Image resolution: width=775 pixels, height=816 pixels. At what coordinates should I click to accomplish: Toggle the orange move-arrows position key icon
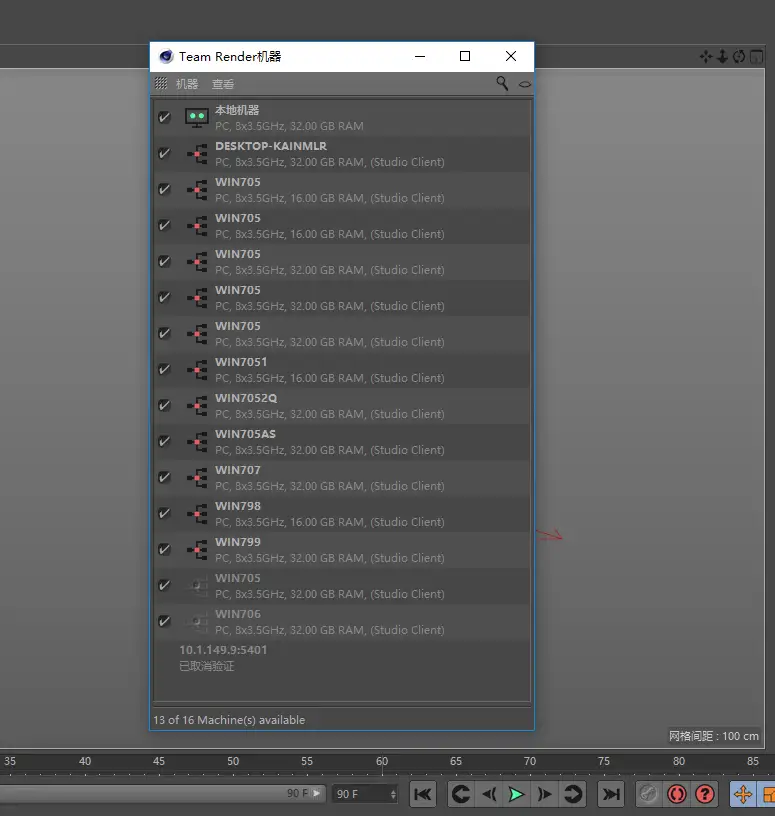tap(743, 794)
